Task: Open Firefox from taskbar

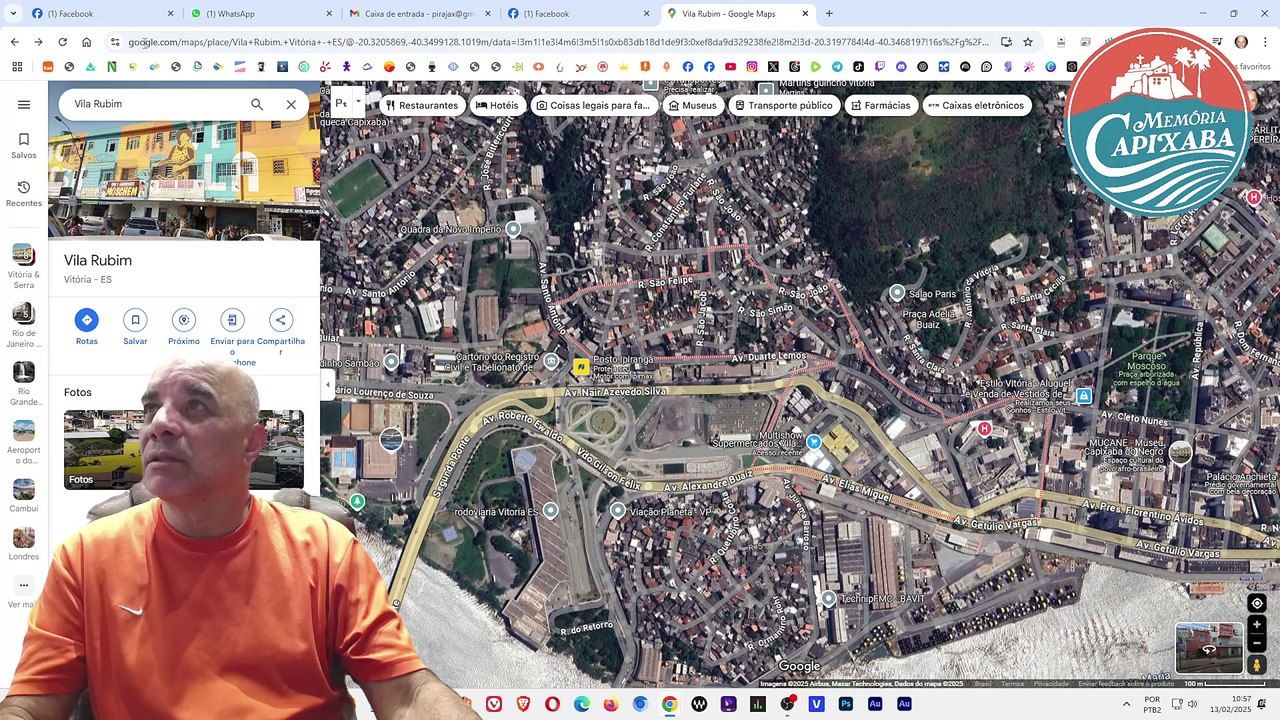Action: [x=611, y=704]
